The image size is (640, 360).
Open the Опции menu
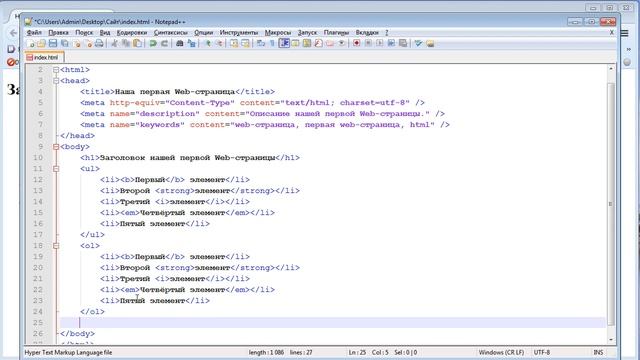[x=203, y=32]
